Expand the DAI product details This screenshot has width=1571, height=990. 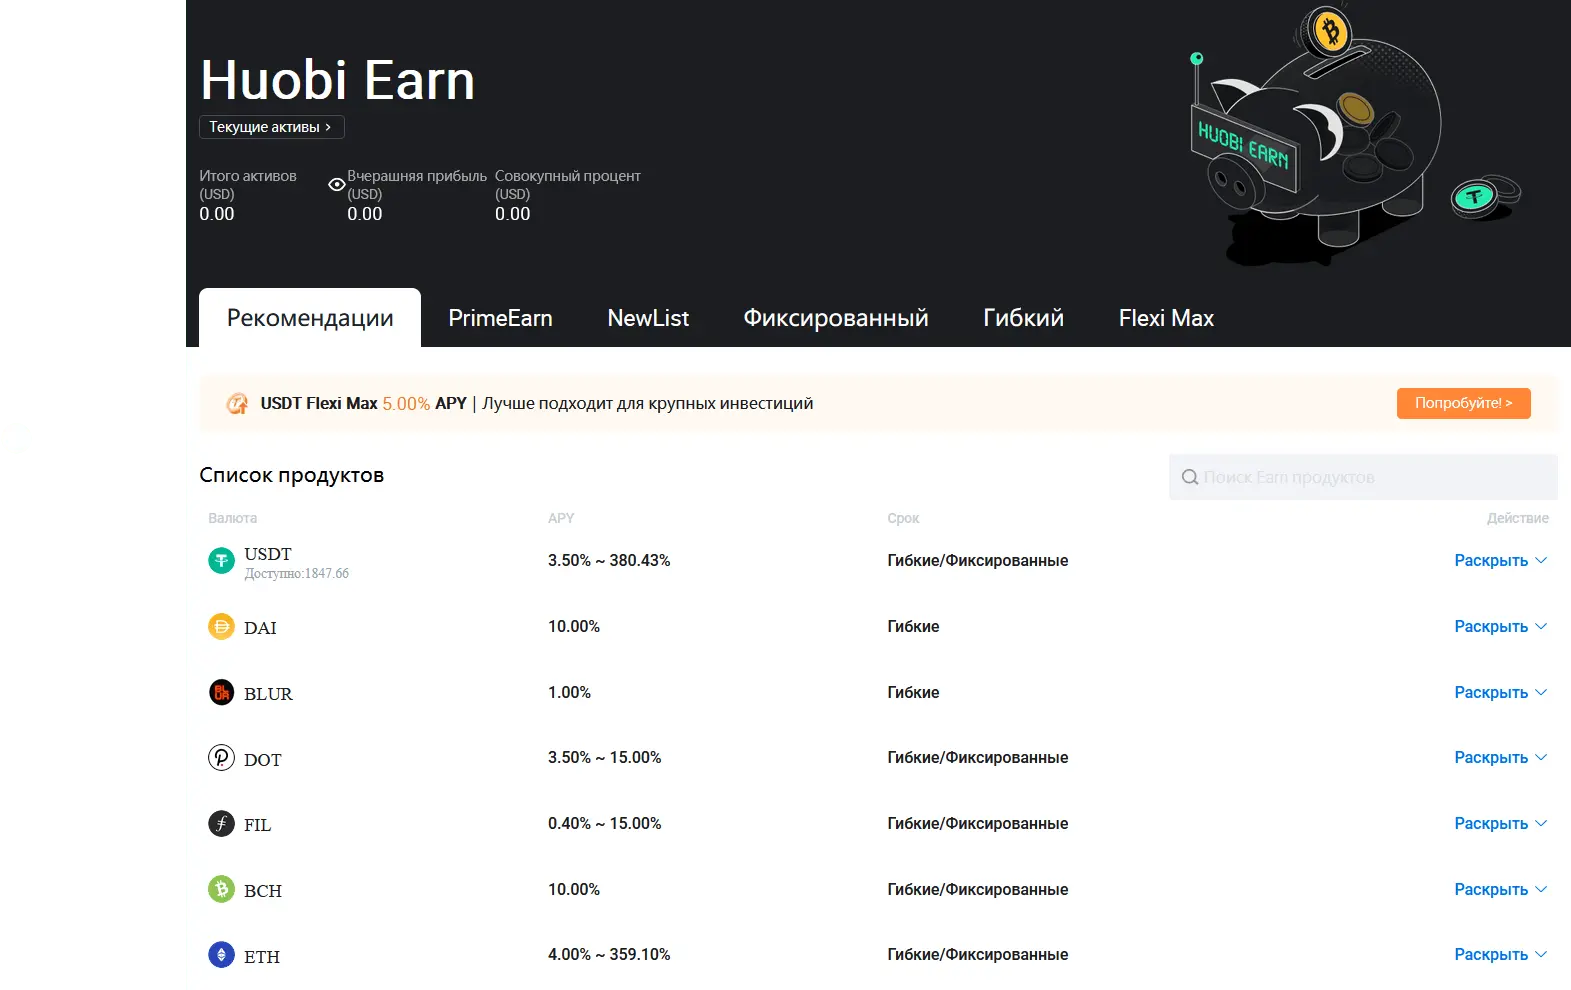point(1499,627)
